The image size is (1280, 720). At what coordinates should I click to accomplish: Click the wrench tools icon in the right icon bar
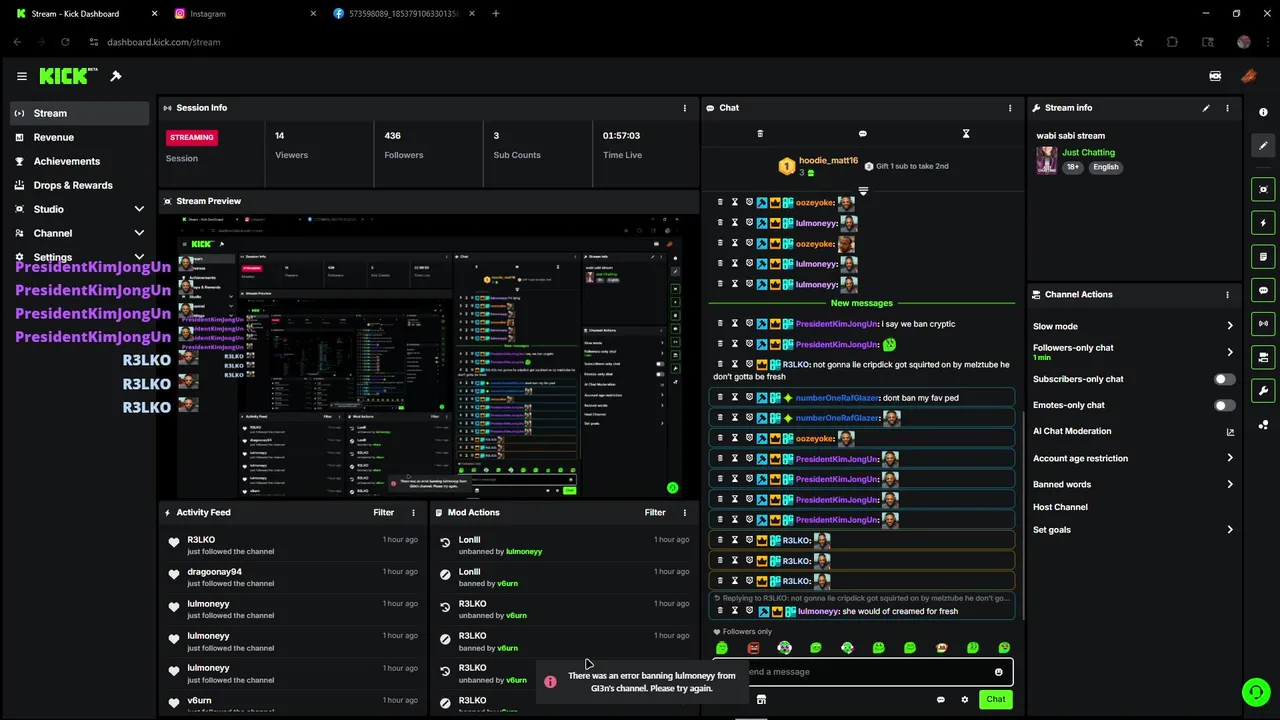[1263, 390]
